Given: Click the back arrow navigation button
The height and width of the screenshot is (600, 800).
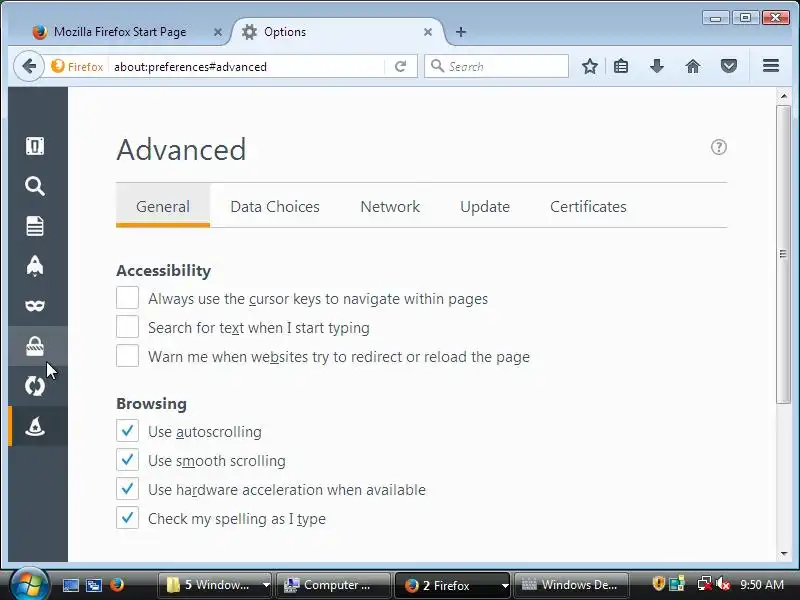Looking at the screenshot, I should pyautogui.click(x=29, y=66).
